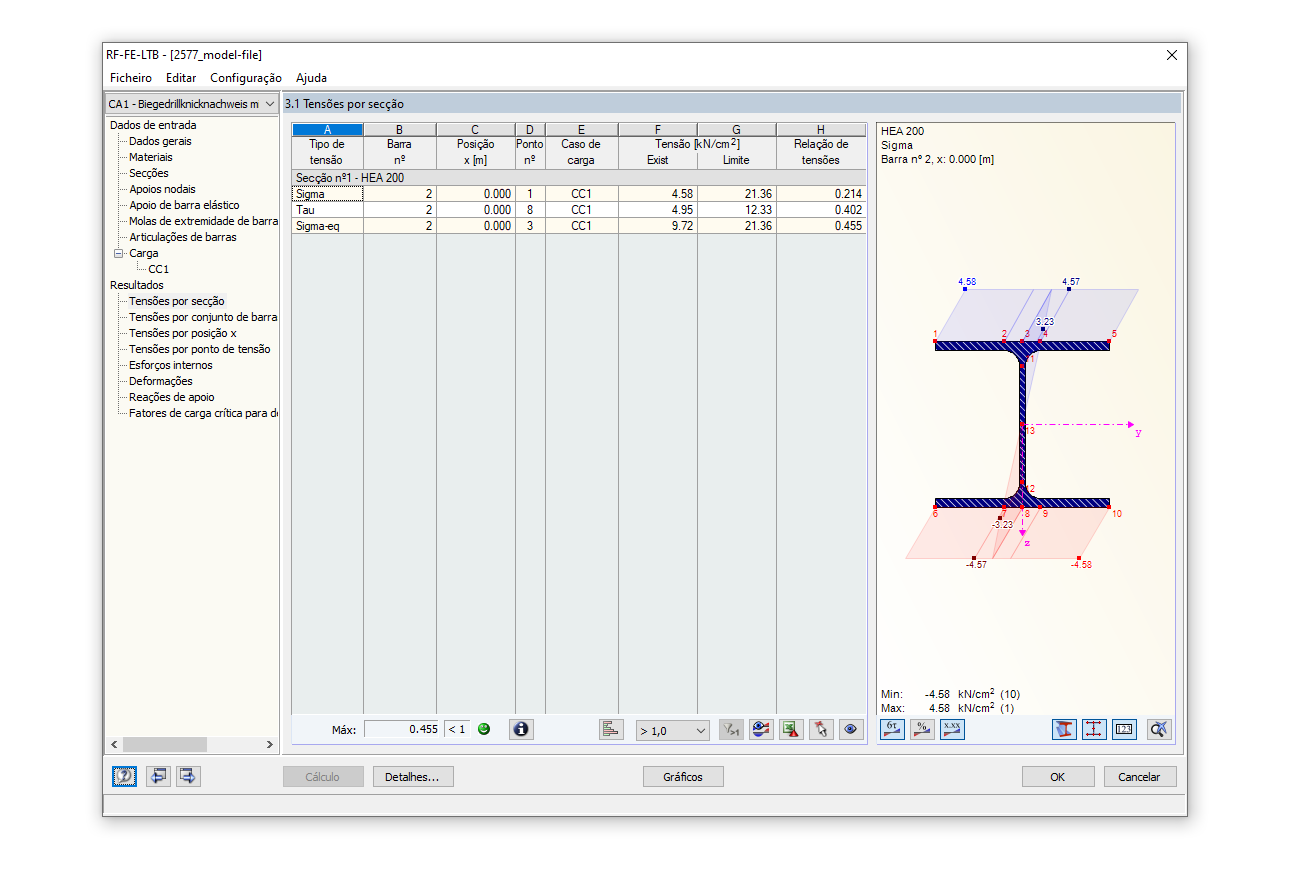Select Secções in the navigator
Image resolution: width=1295 pixels, height=873 pixels.
pyautogui.click(x=148, y=173)
